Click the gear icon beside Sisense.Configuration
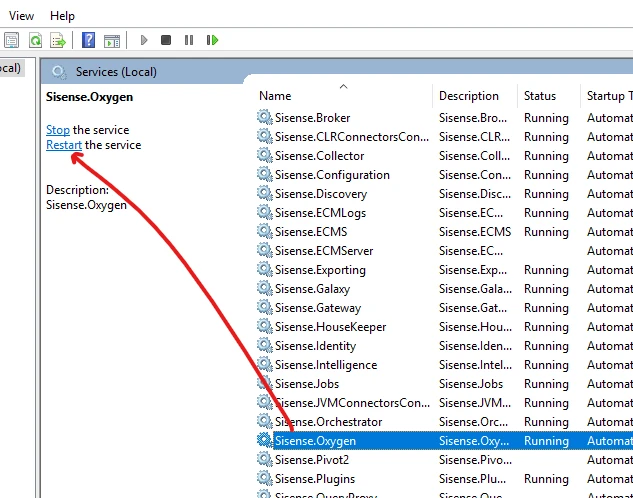This screenshot has width=633, height=498. coord(264,174)
